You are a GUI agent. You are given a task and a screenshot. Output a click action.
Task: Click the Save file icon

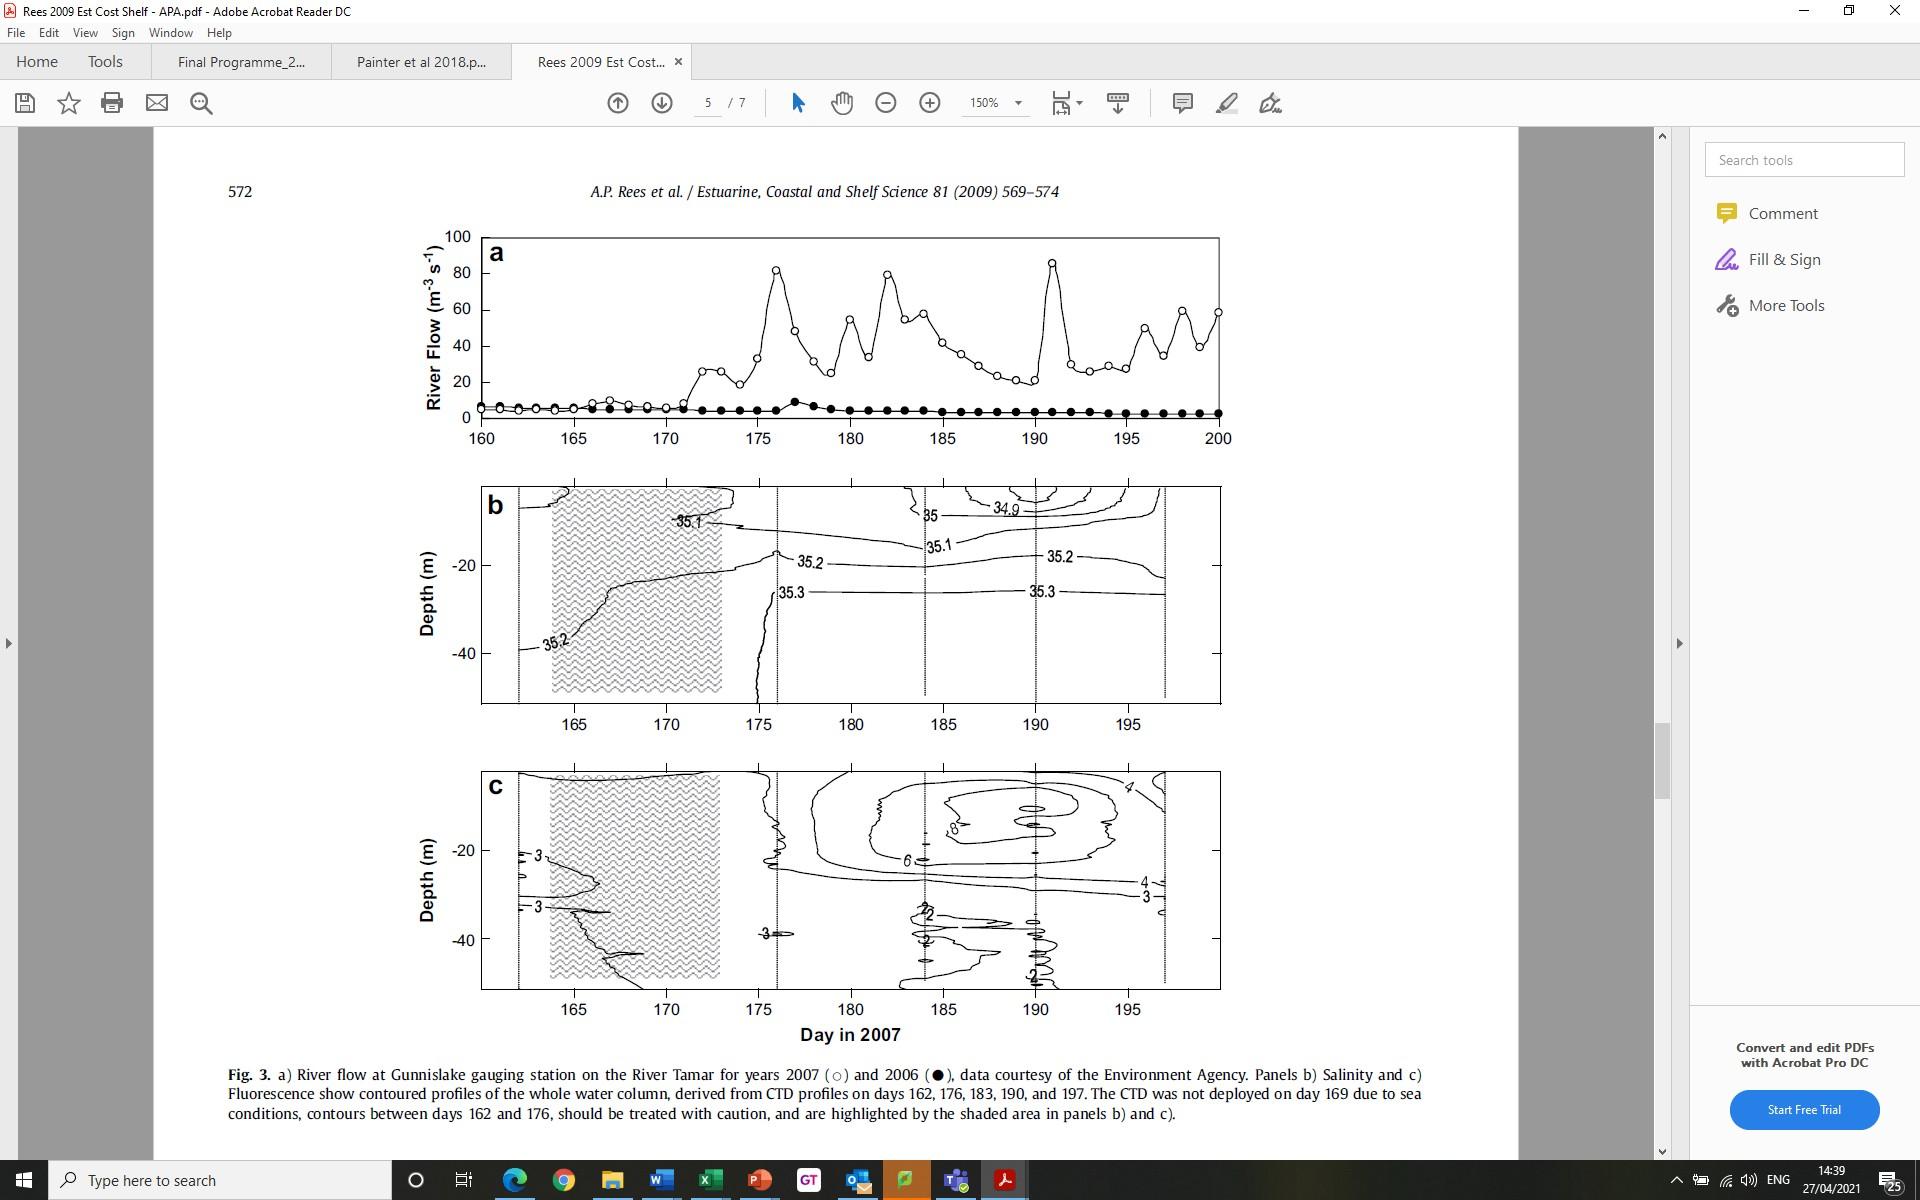pos(25,103)
